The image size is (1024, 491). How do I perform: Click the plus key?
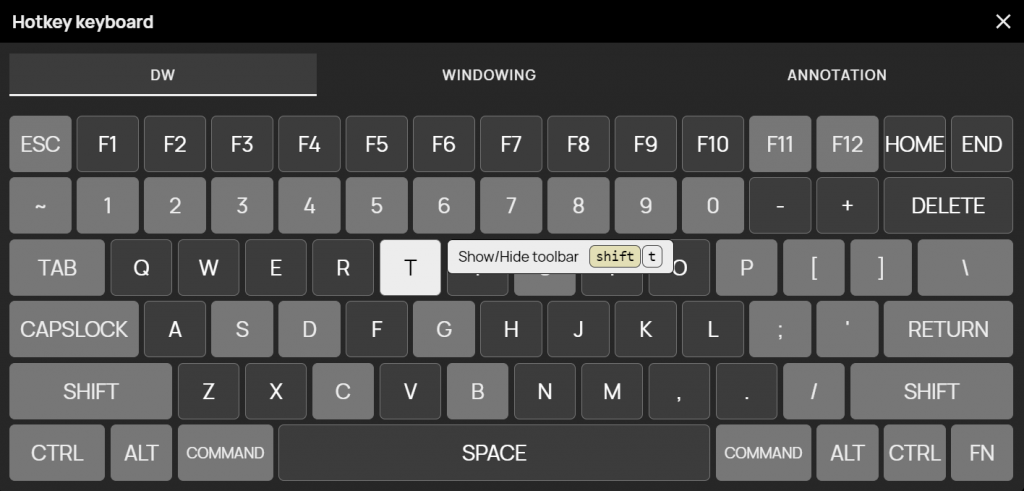coord(847,206)
